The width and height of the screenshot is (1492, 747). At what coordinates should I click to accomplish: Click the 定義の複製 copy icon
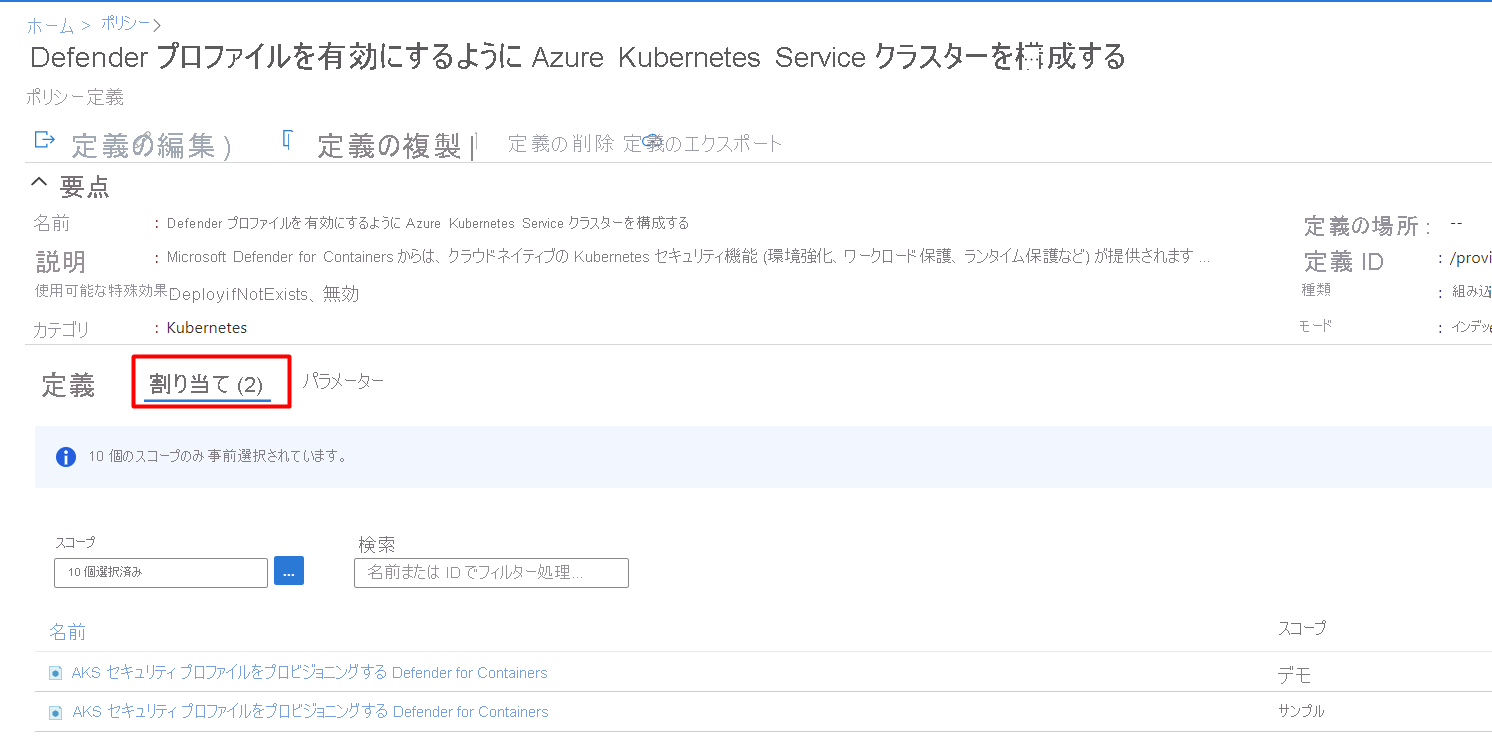(x=287, y=139)
